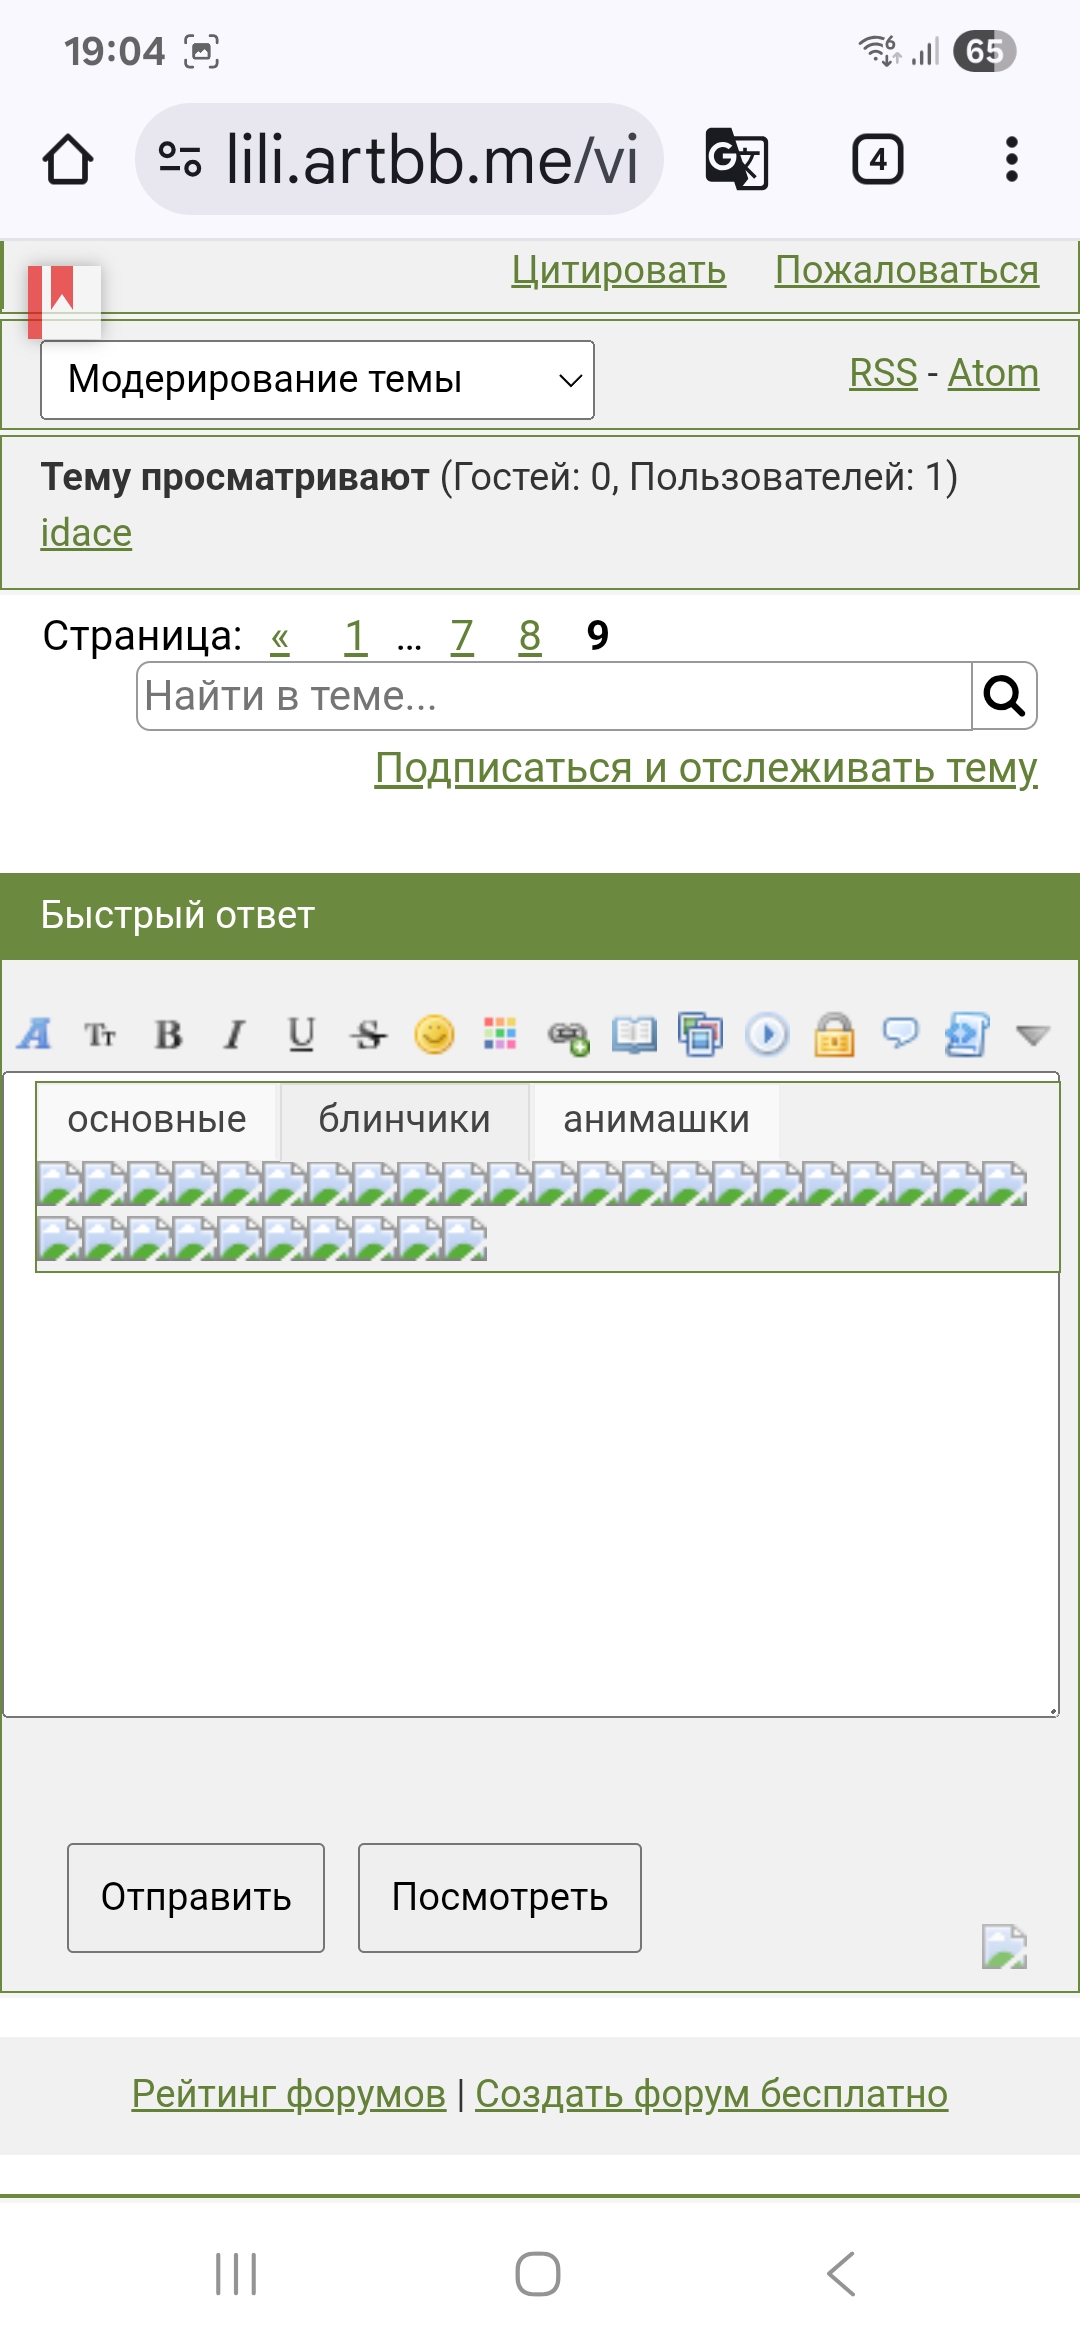
Task: Open the smiley emoticons picker
Action: point(434,1034)
